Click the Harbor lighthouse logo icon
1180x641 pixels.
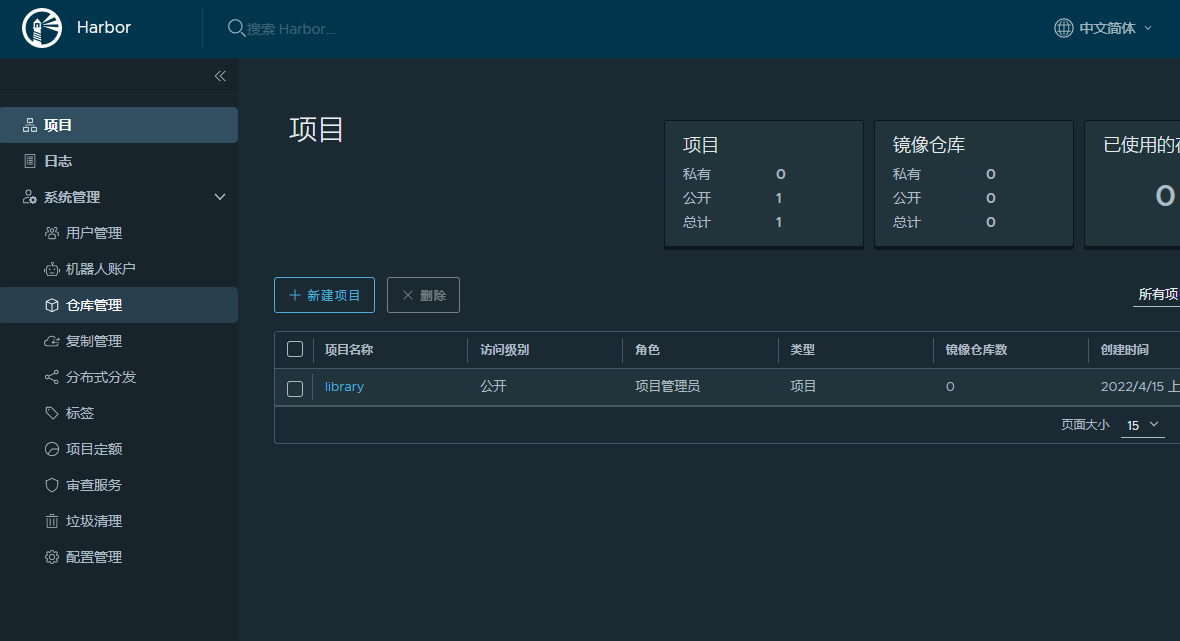coord(42,28)
